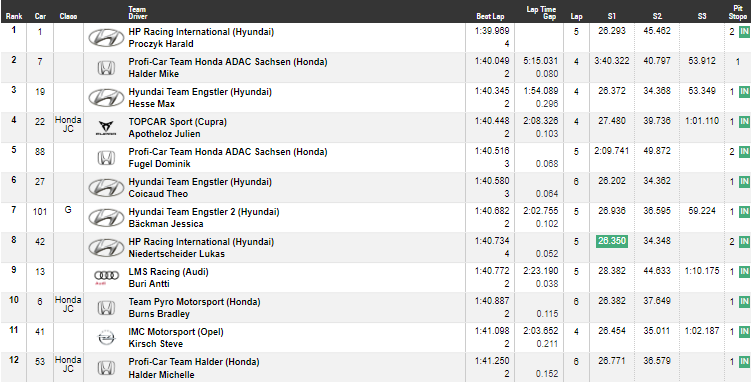
Task: Click Lap Time Gap column header
Action: click(541, 12)
